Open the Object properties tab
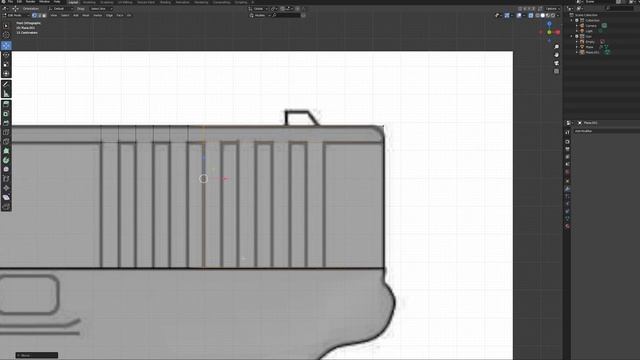 (x=567, y=181)
